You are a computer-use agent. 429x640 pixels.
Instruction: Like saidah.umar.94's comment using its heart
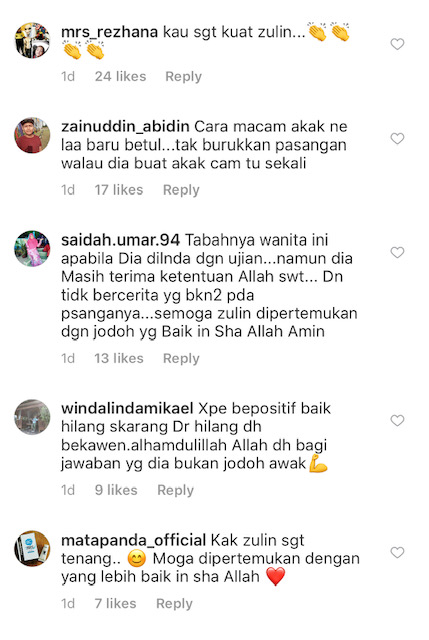coord(397,252)
